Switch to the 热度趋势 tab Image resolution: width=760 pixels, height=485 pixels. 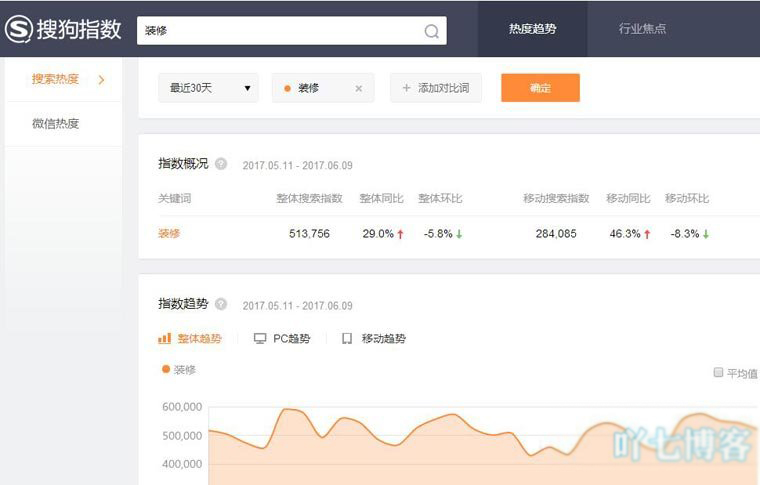pos(532,29)
